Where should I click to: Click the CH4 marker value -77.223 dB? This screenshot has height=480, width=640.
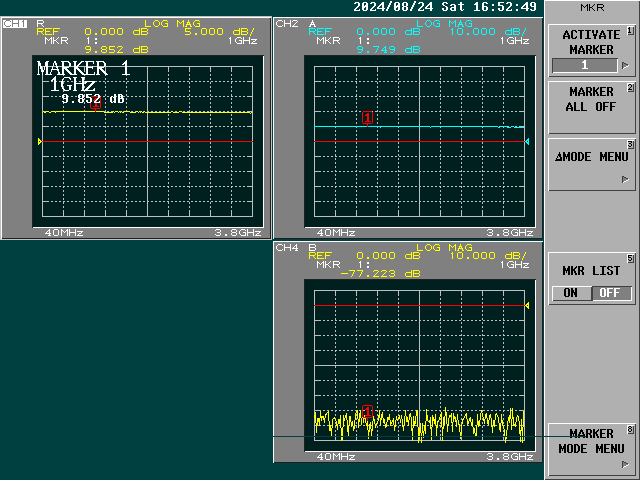click(x=380, y=274)
